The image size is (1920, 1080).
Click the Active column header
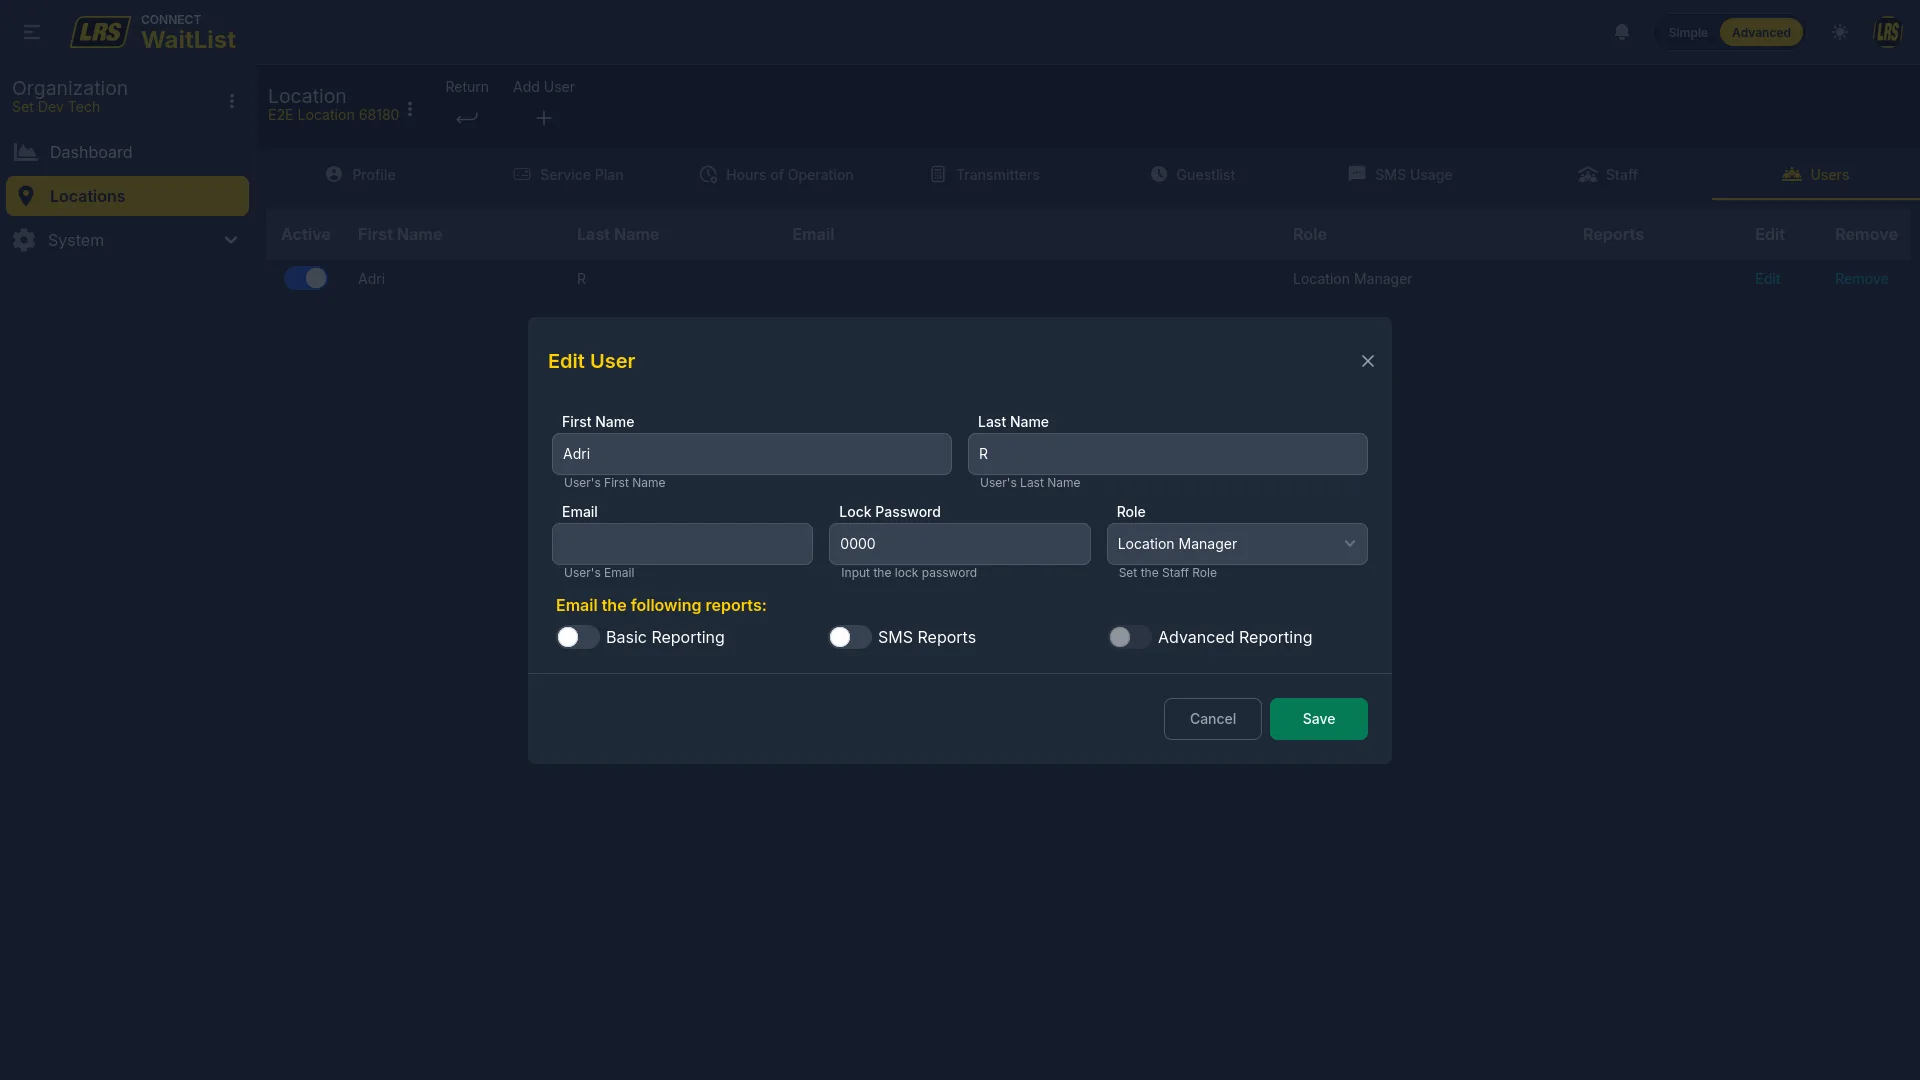pos(306,234)
